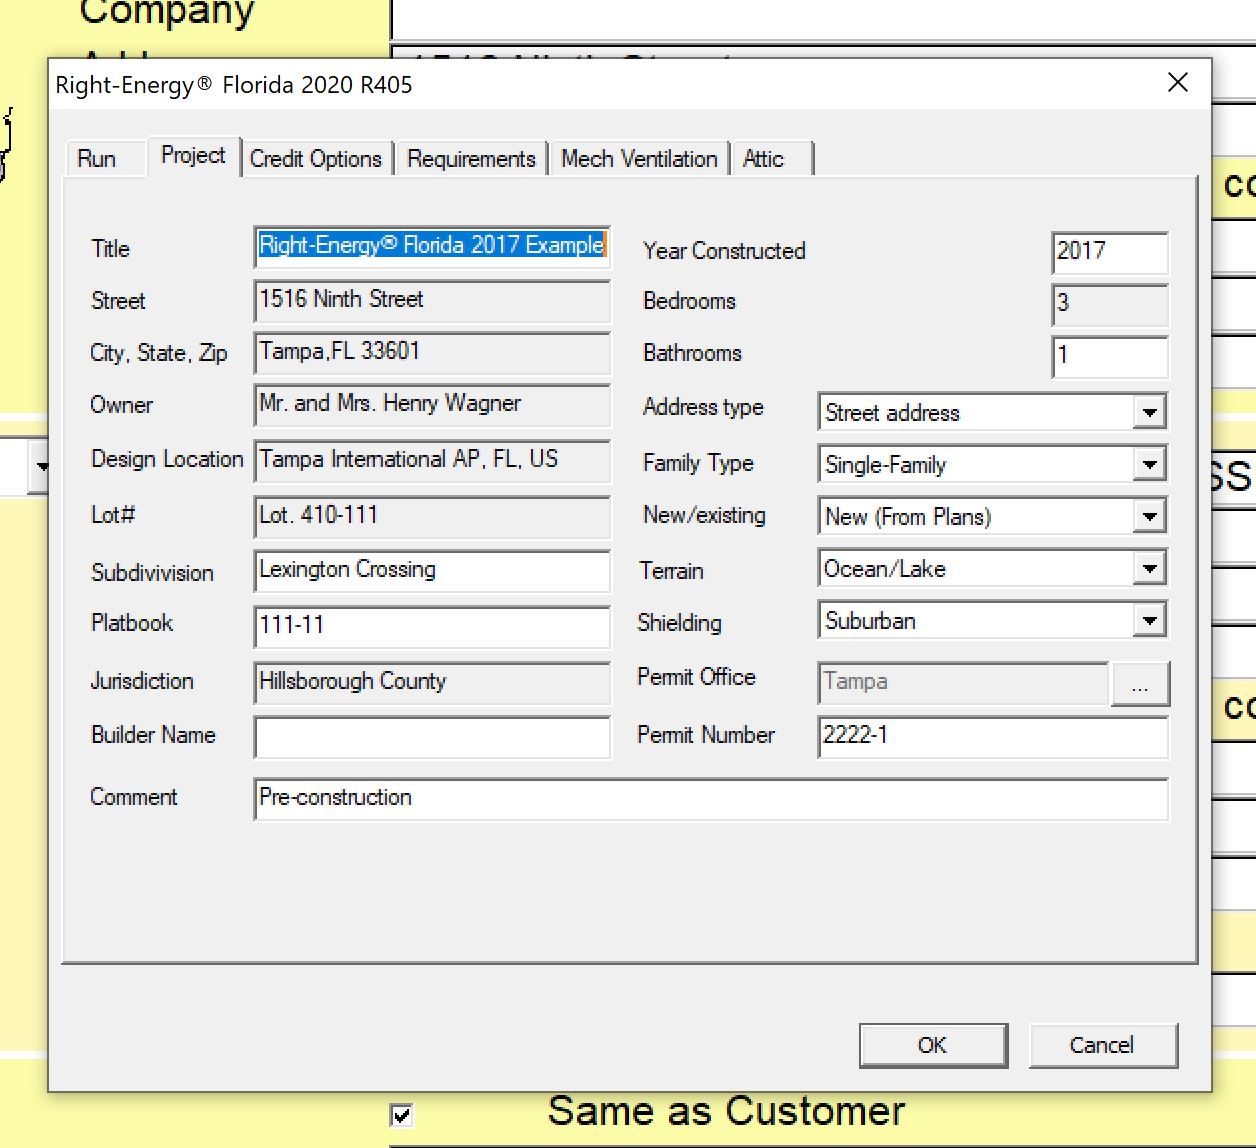Click the Year Constructed field

click(x=1110, y=252)
